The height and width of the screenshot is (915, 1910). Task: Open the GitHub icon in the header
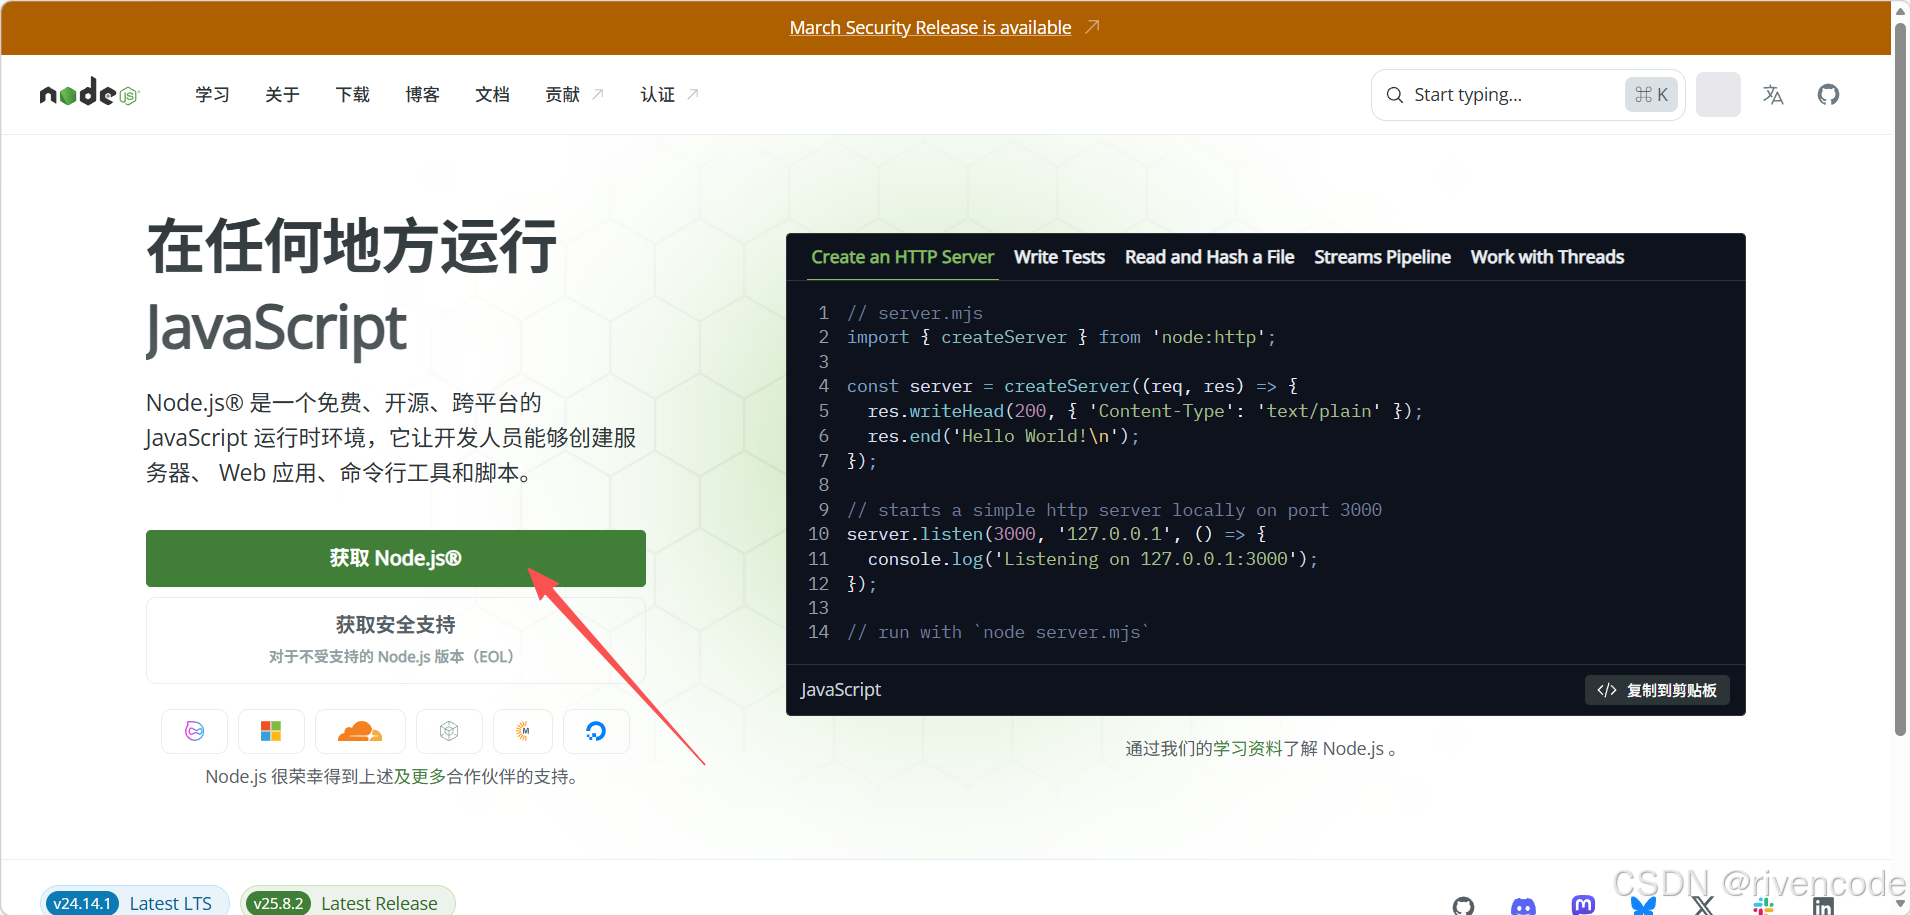click(1828, 95)
